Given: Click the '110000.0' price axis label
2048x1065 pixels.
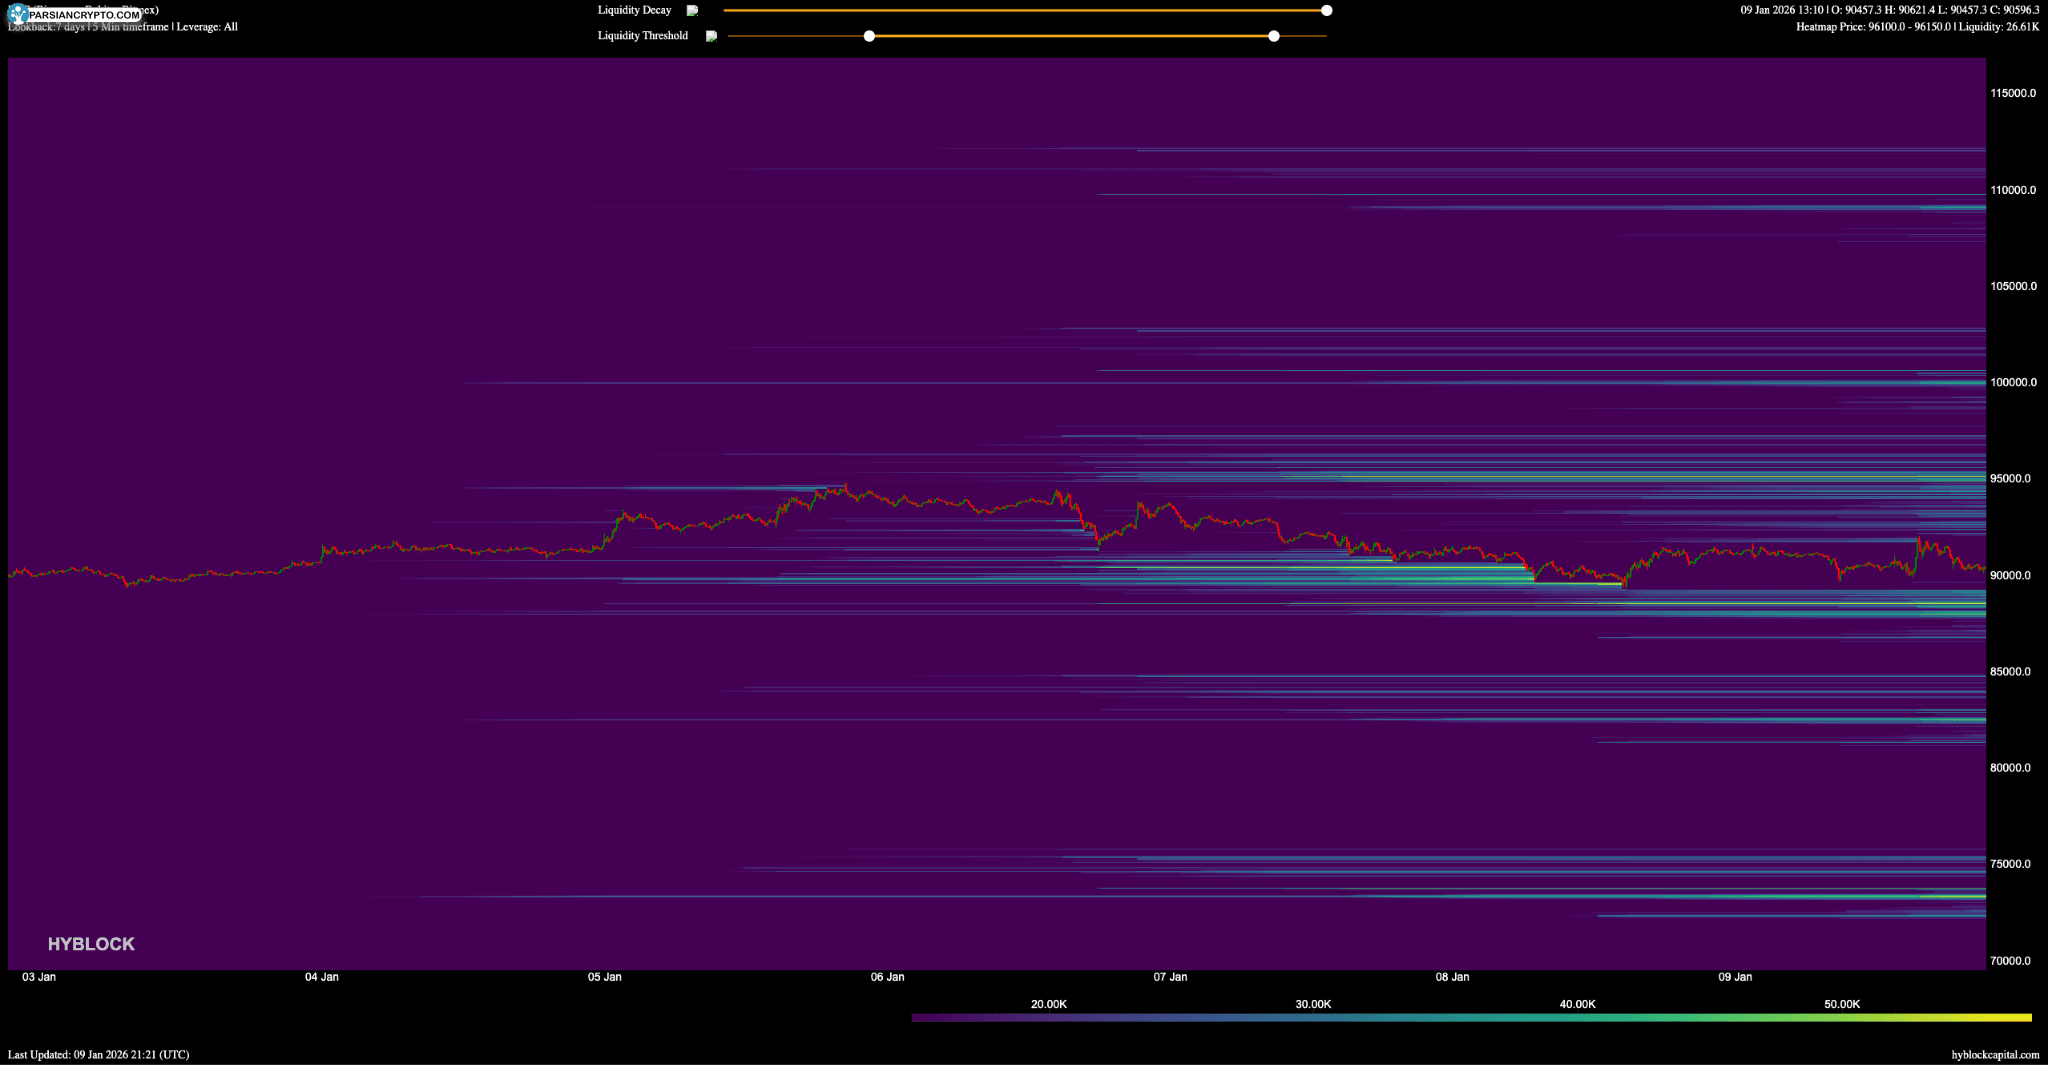Looking at the screenshot, I should tap(2013, 190).
